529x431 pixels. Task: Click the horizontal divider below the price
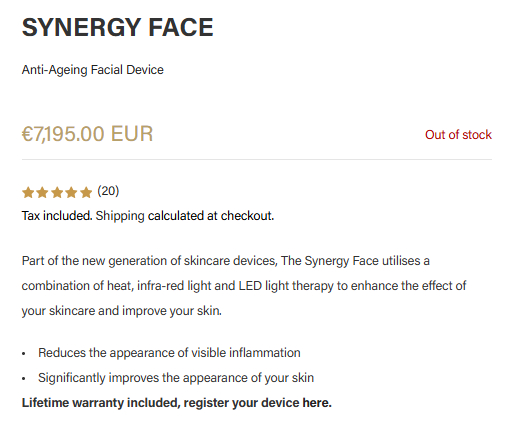click(257, 159)
